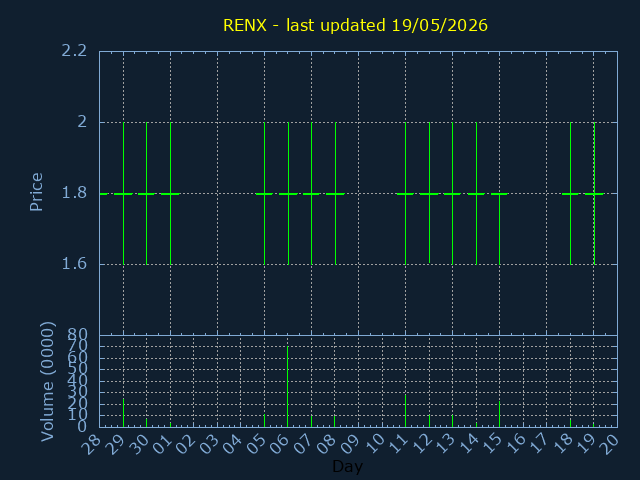Viewport: 640px width, 480px height.
Task: Click day label 17 on x-axis
Action: pos(538,444)
